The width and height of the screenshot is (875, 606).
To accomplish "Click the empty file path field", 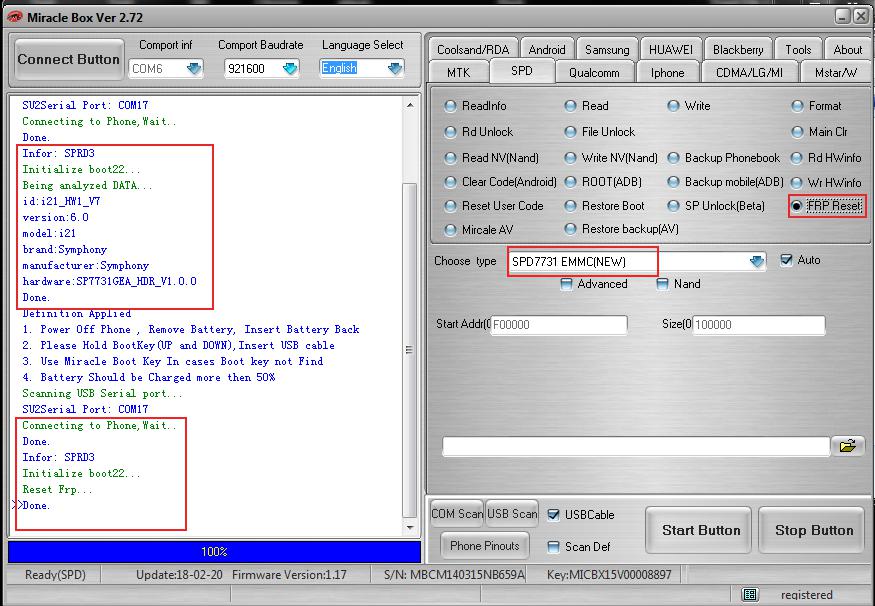I will tap(636, 446).
